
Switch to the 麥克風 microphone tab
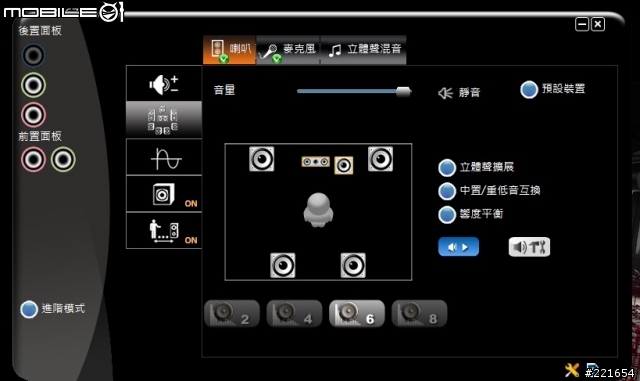point(288,50)
